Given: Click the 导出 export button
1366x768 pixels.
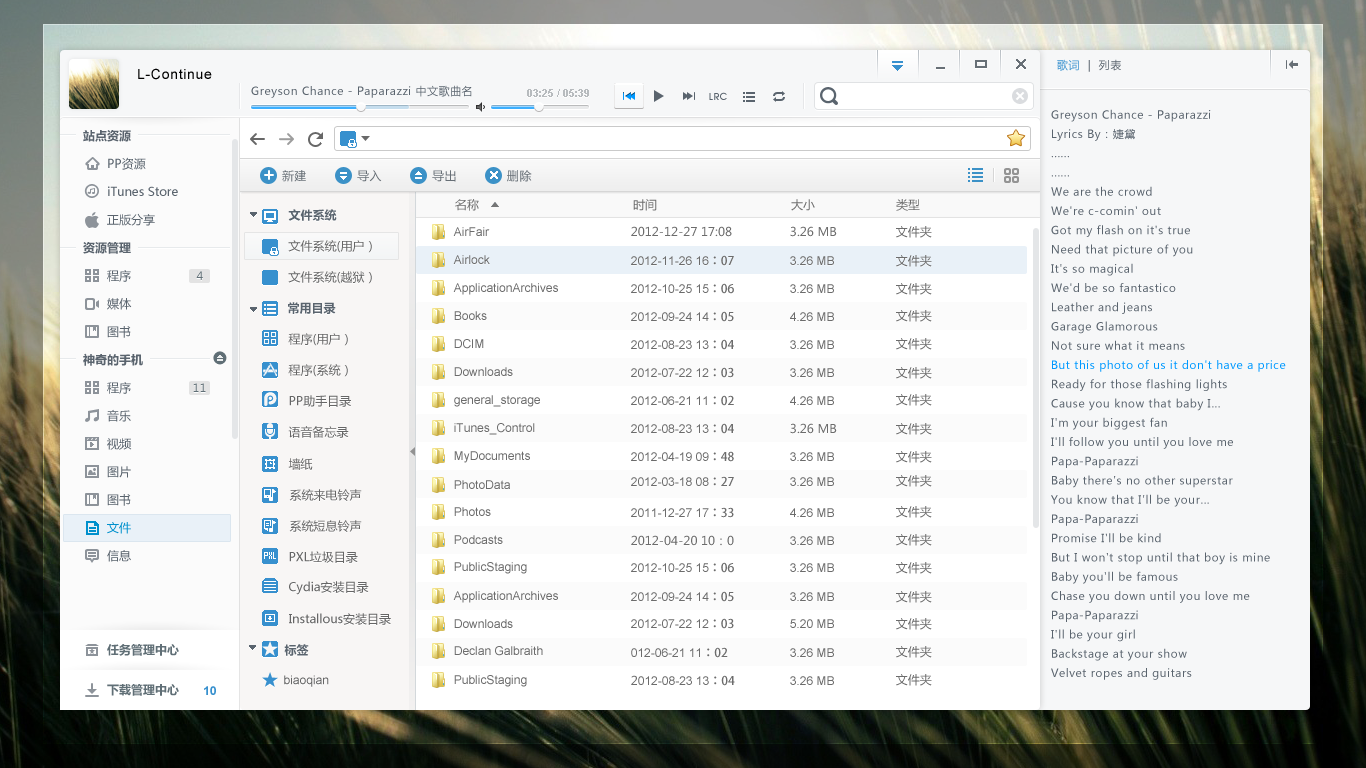Looking at the screenshot, I should [433, 176].
